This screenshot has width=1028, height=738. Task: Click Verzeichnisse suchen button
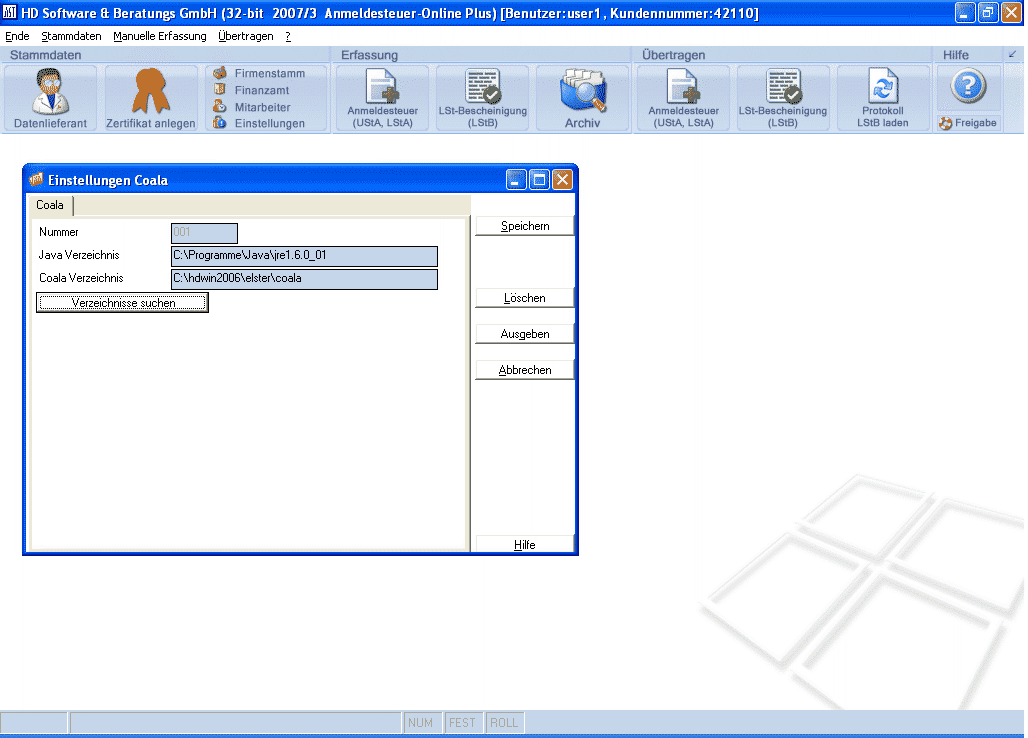tap(123, 303)
